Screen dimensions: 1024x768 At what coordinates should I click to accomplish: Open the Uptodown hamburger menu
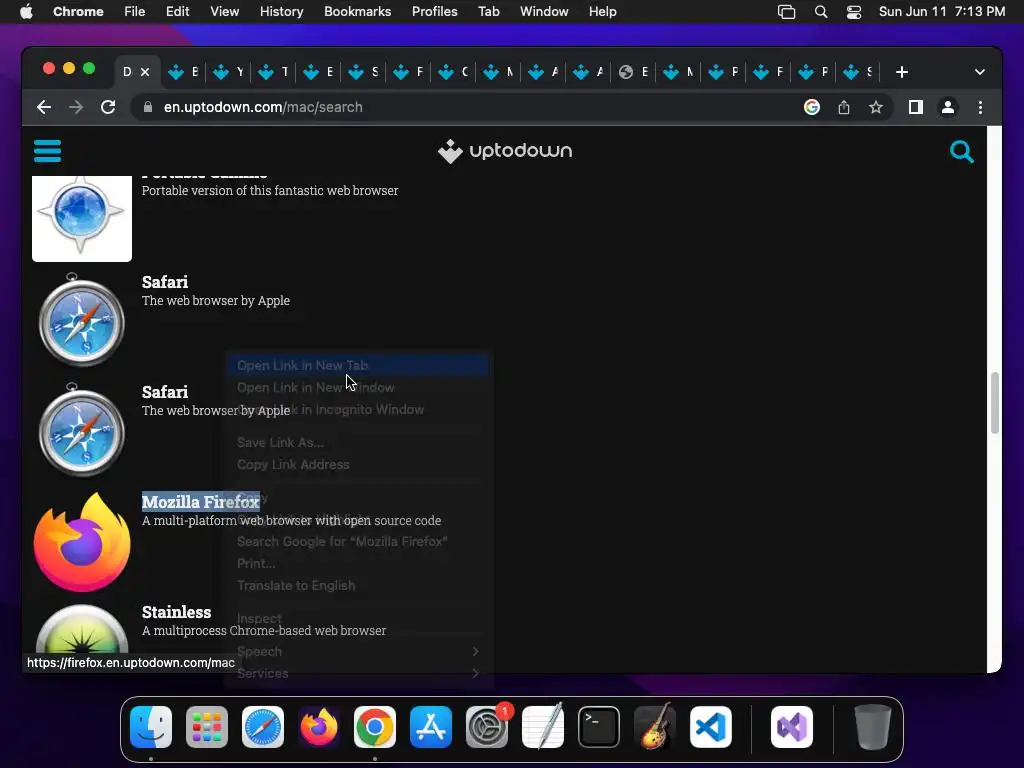47,151
